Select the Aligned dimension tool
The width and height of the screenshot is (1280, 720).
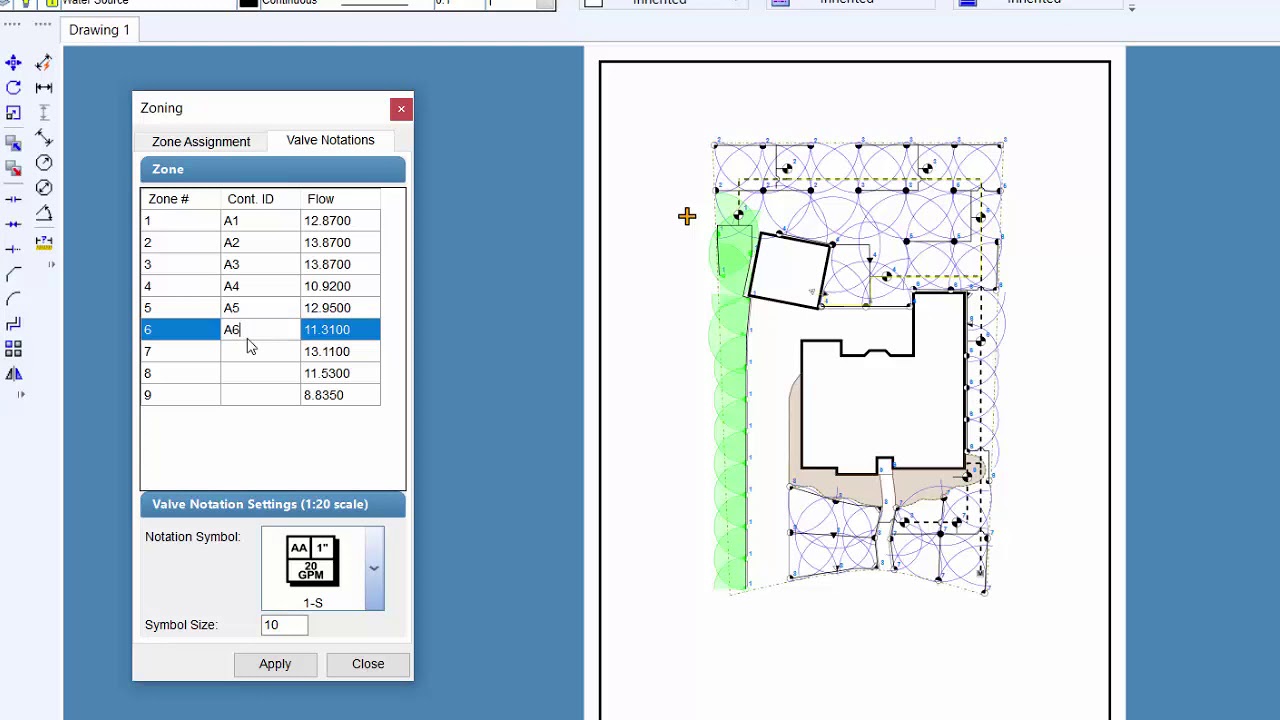44,138
